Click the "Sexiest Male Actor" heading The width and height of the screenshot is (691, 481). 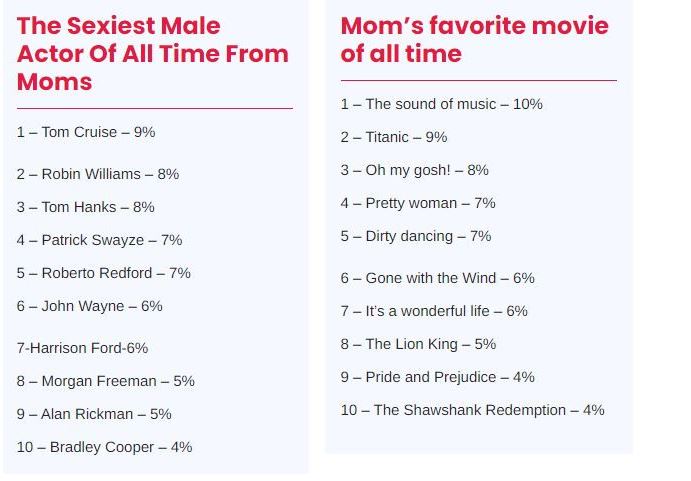point(152,54)
